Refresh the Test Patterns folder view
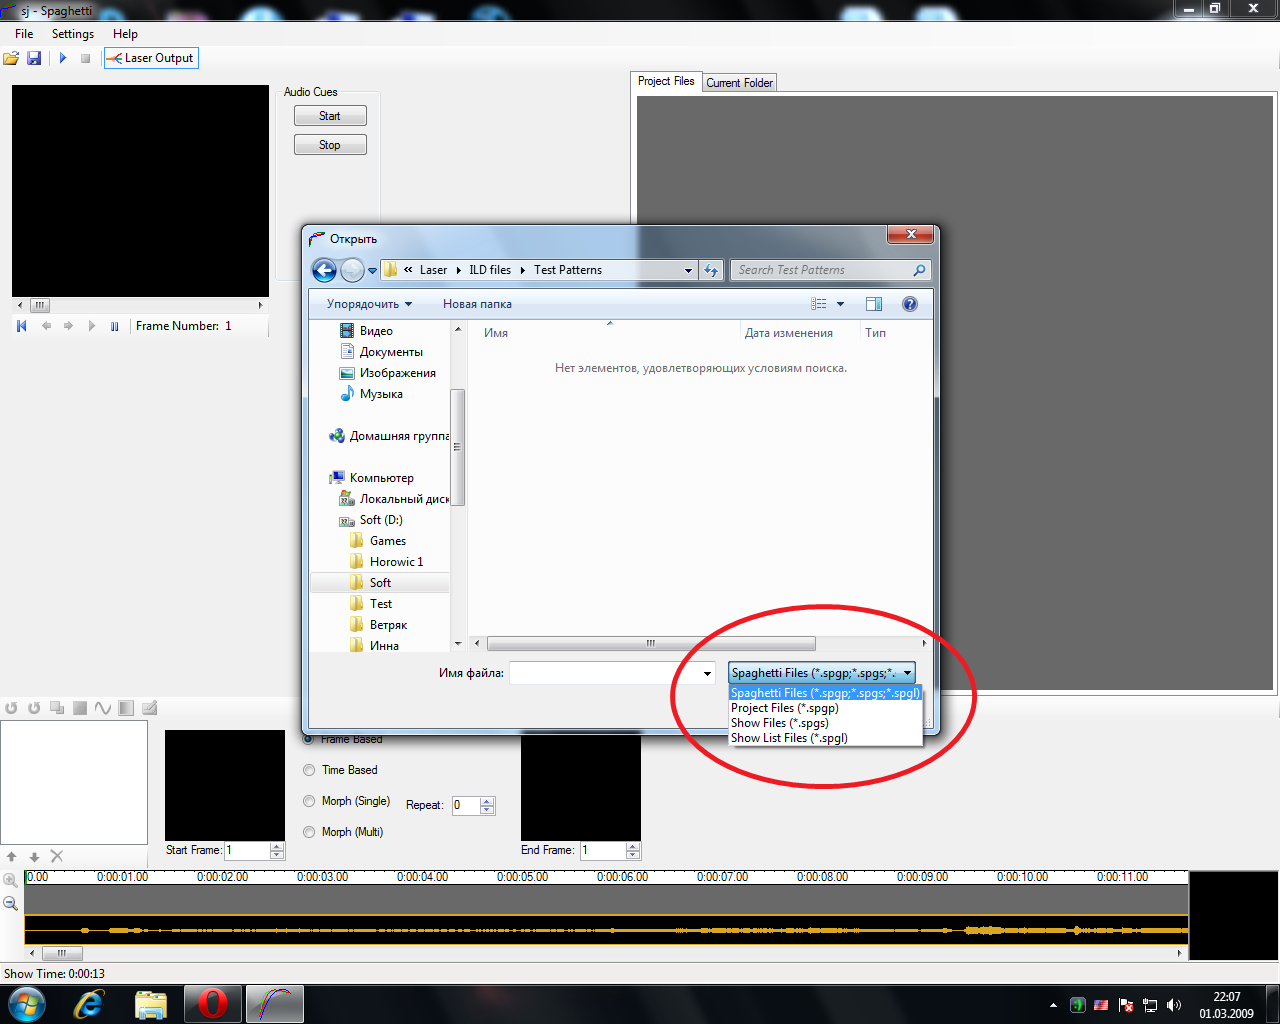 pos(711,270)
